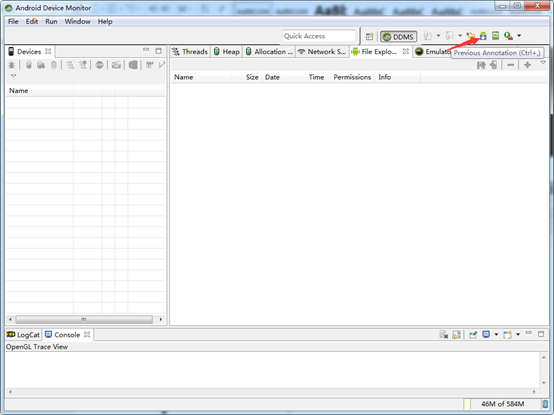
Task: Close the File Explorer tab
Action: point(406,51)
